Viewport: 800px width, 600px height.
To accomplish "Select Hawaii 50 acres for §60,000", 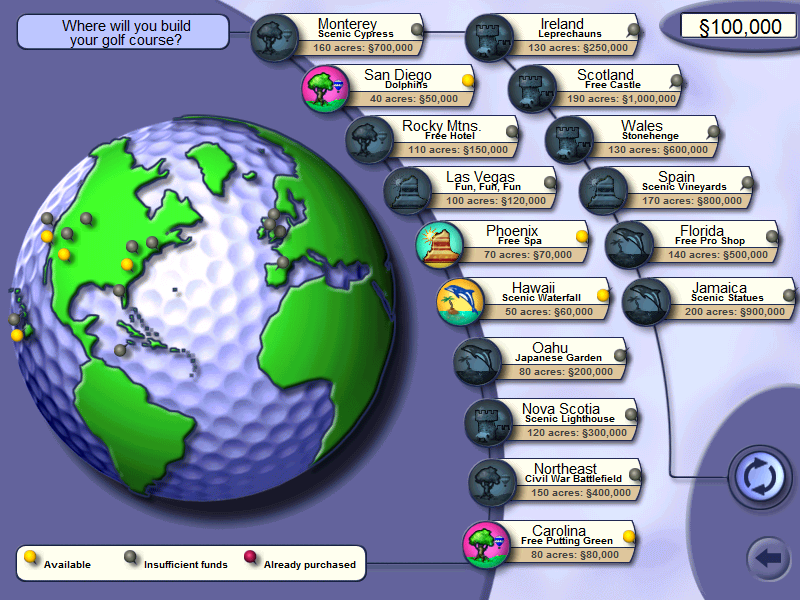I will [549, 312].
